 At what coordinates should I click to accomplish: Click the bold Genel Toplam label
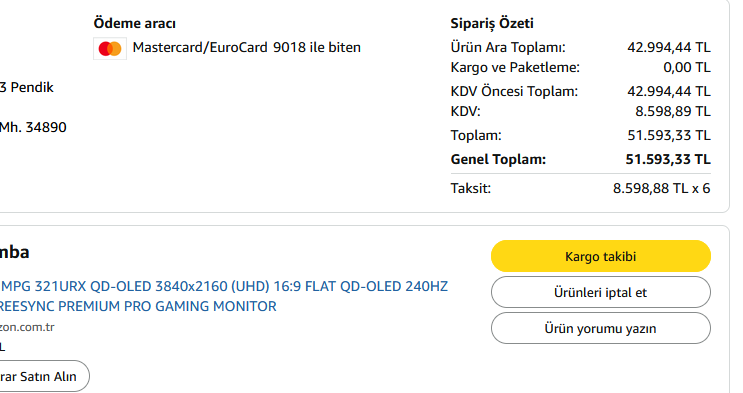coord(498,159)
